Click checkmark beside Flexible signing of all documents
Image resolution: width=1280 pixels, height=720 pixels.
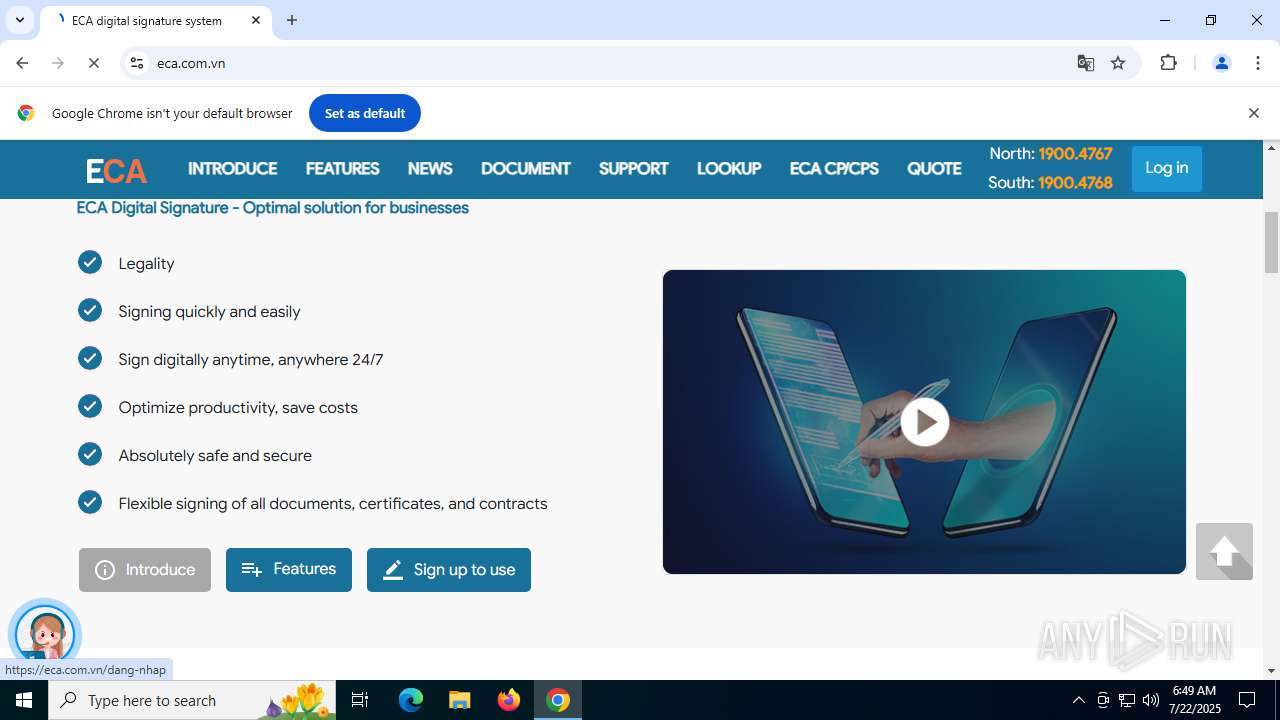pos(90,502)
